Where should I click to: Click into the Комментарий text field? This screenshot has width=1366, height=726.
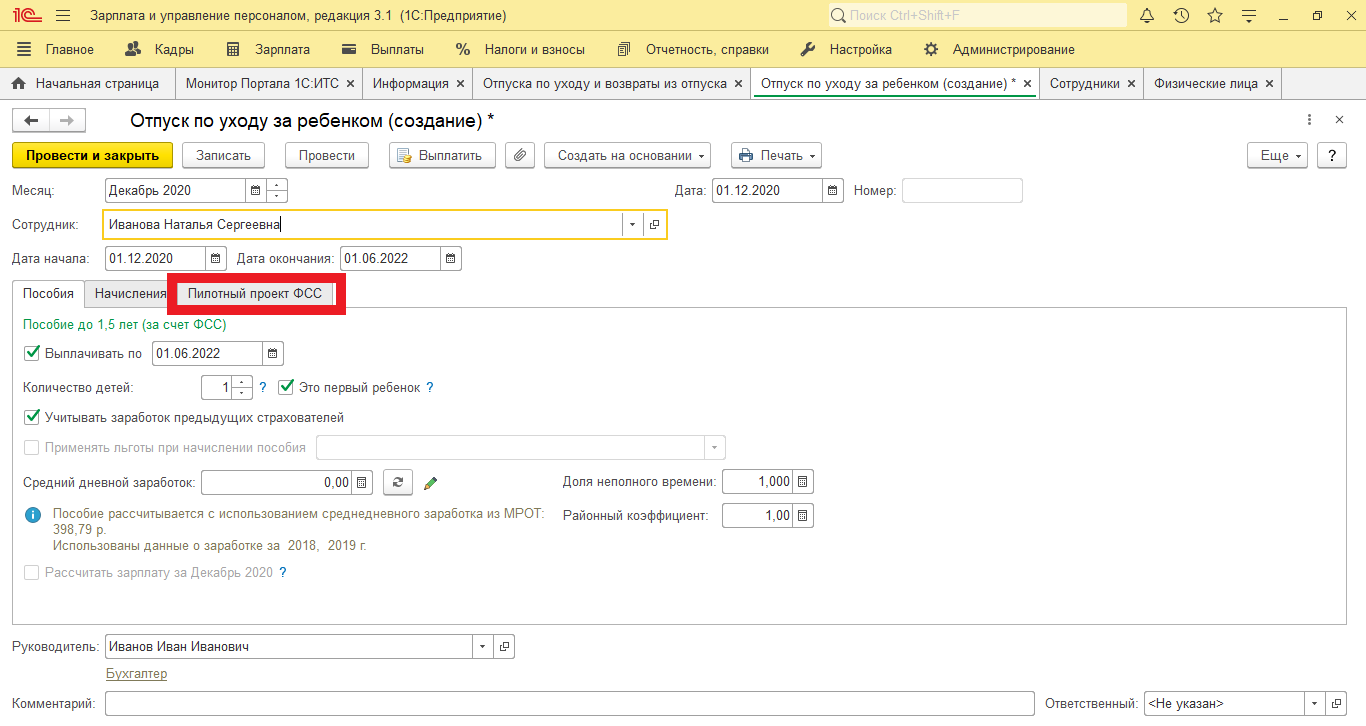(x=568, y=704)
